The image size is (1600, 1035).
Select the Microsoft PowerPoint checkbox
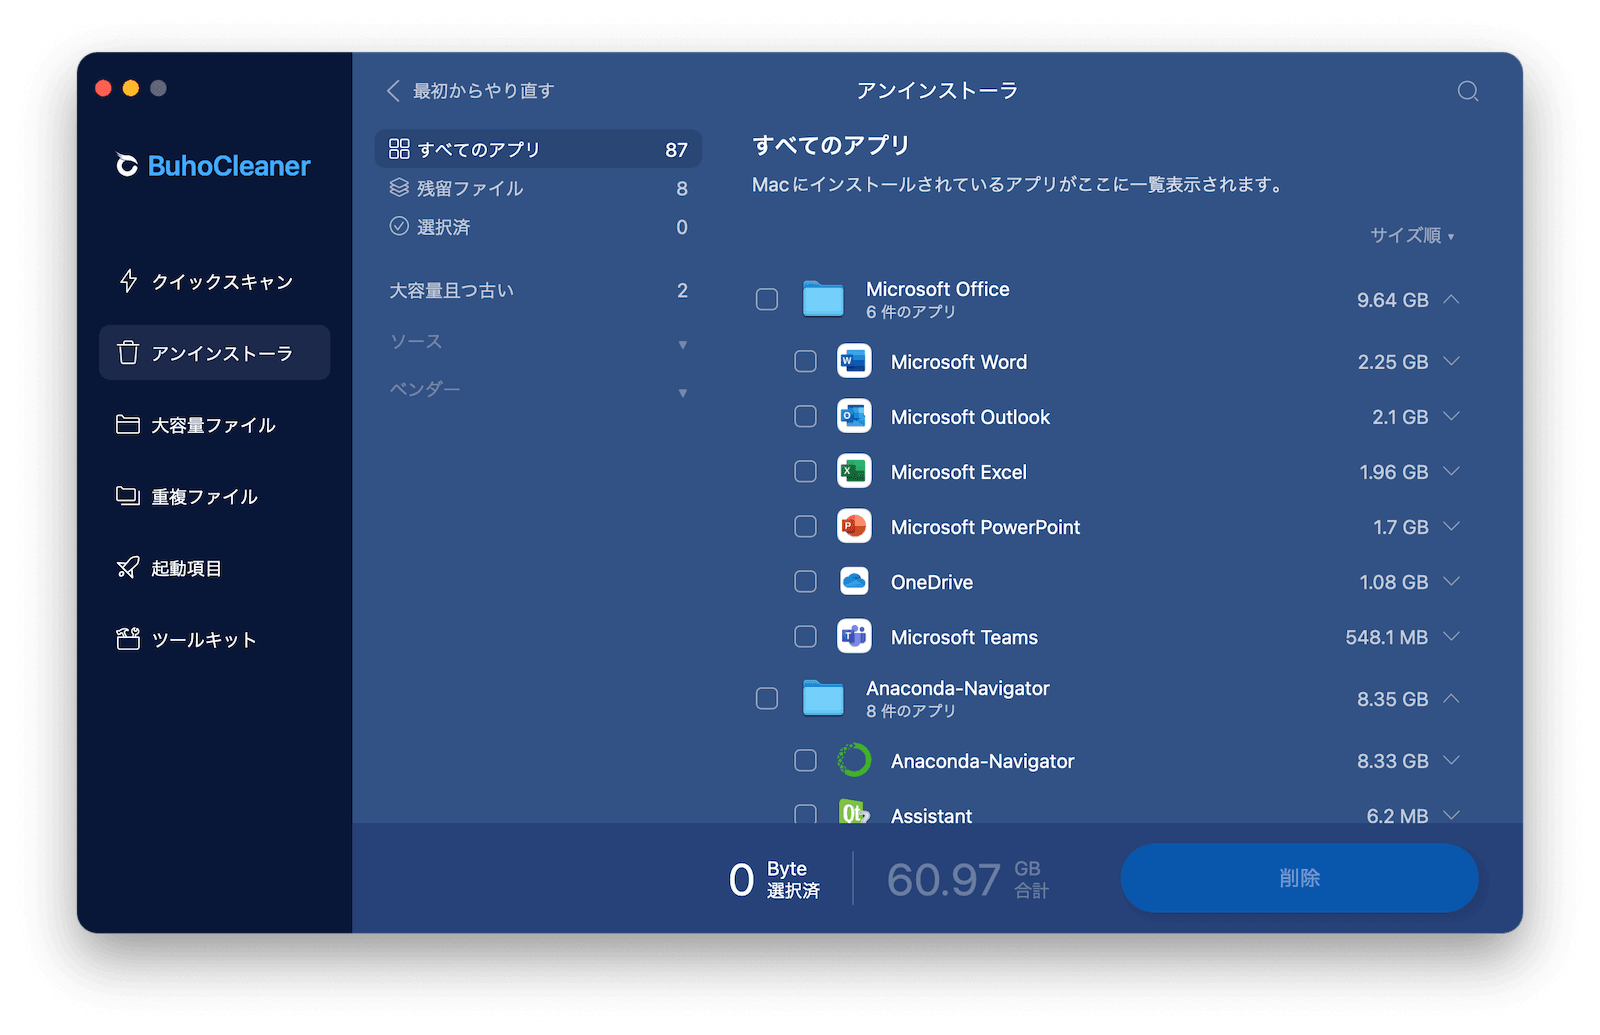pyautogui.click(x=805, y=526)
